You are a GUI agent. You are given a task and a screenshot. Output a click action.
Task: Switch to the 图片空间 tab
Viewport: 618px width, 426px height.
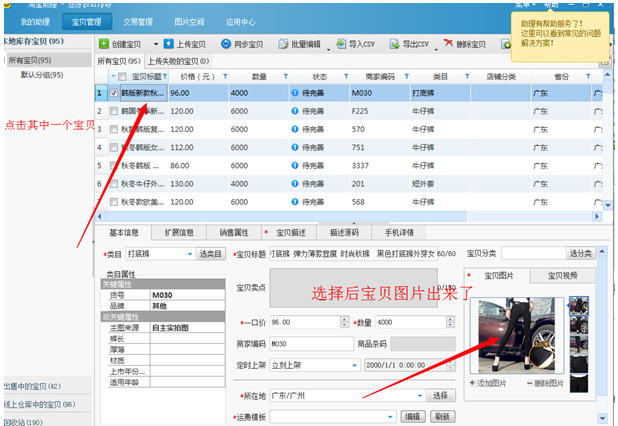[x=189, y=22]
